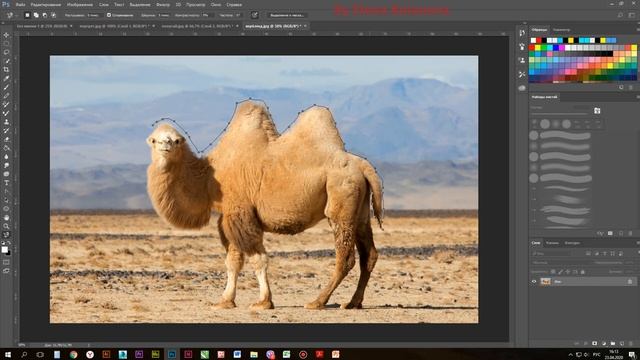Open the History panel icon
Viewport: 640px width, 360px height.
tap(522, 33)
